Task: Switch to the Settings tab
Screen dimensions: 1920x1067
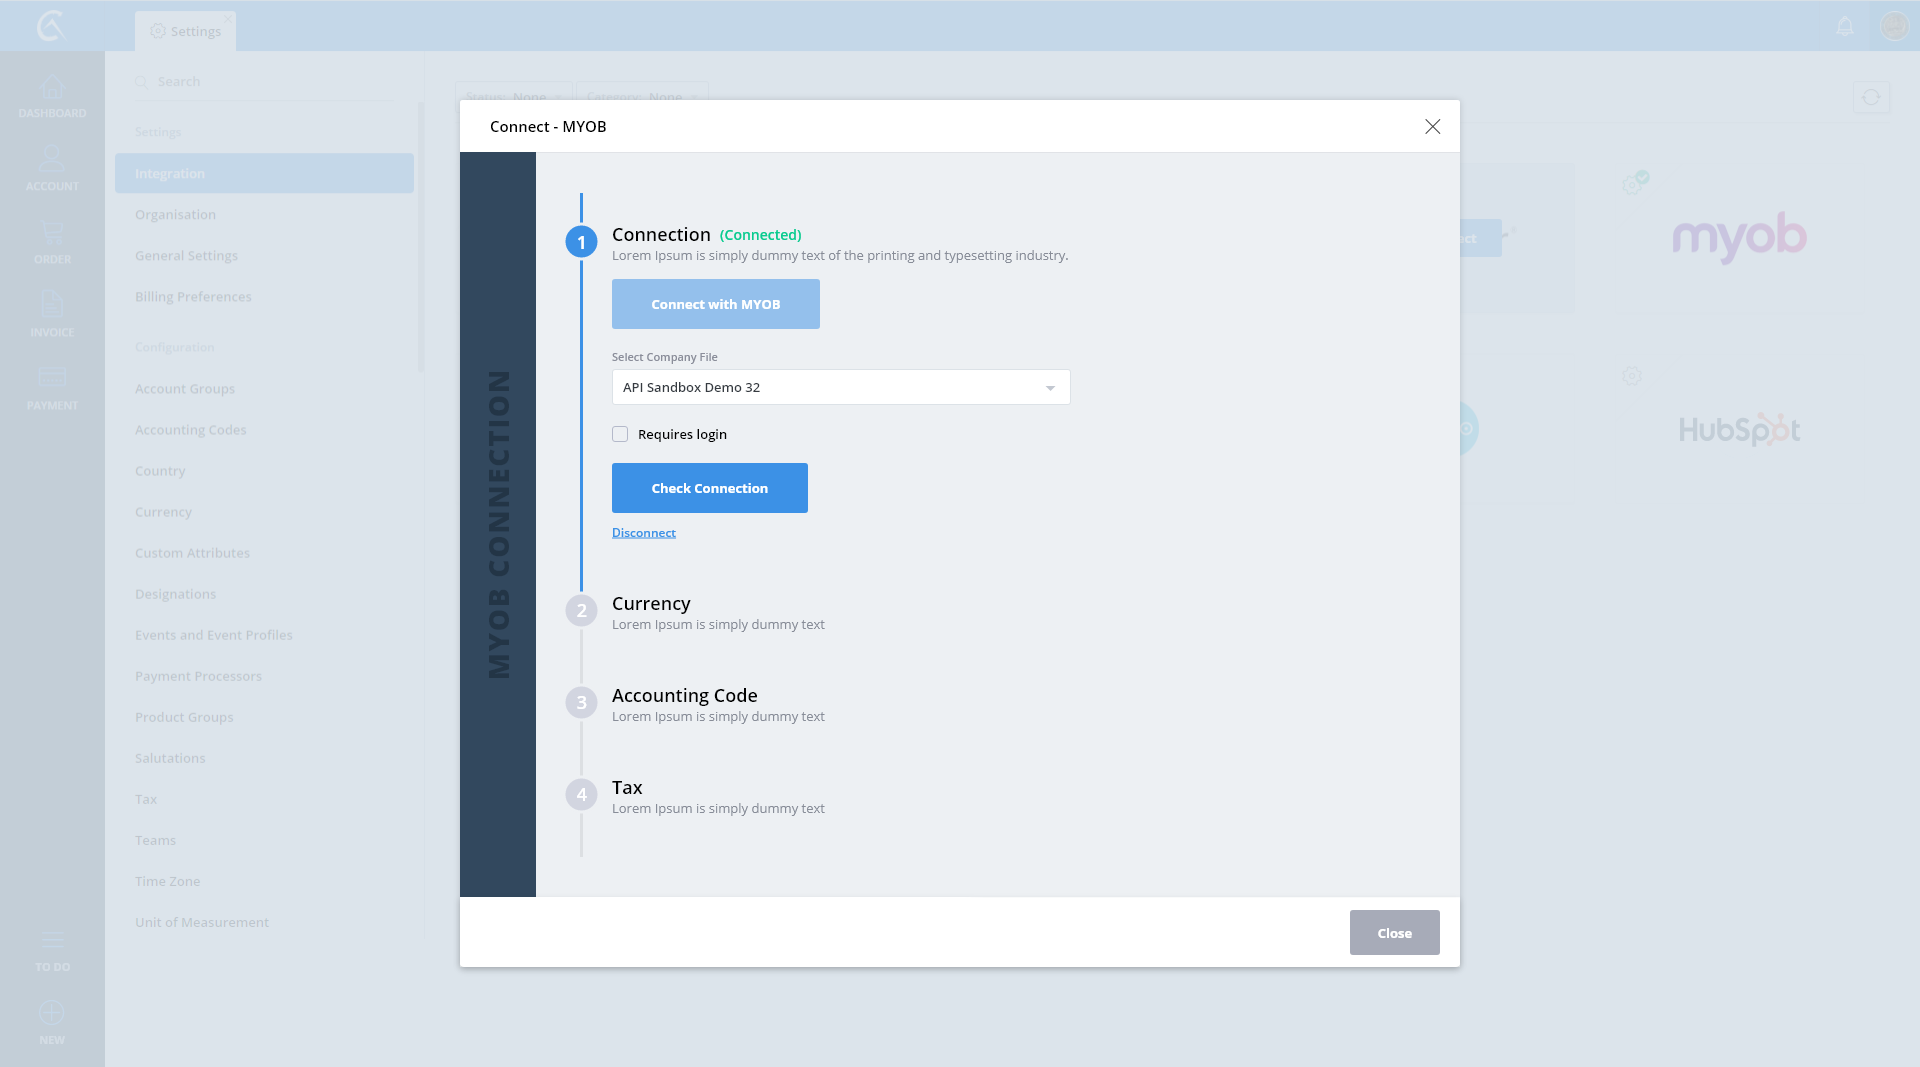Action: tap(186, 31)
